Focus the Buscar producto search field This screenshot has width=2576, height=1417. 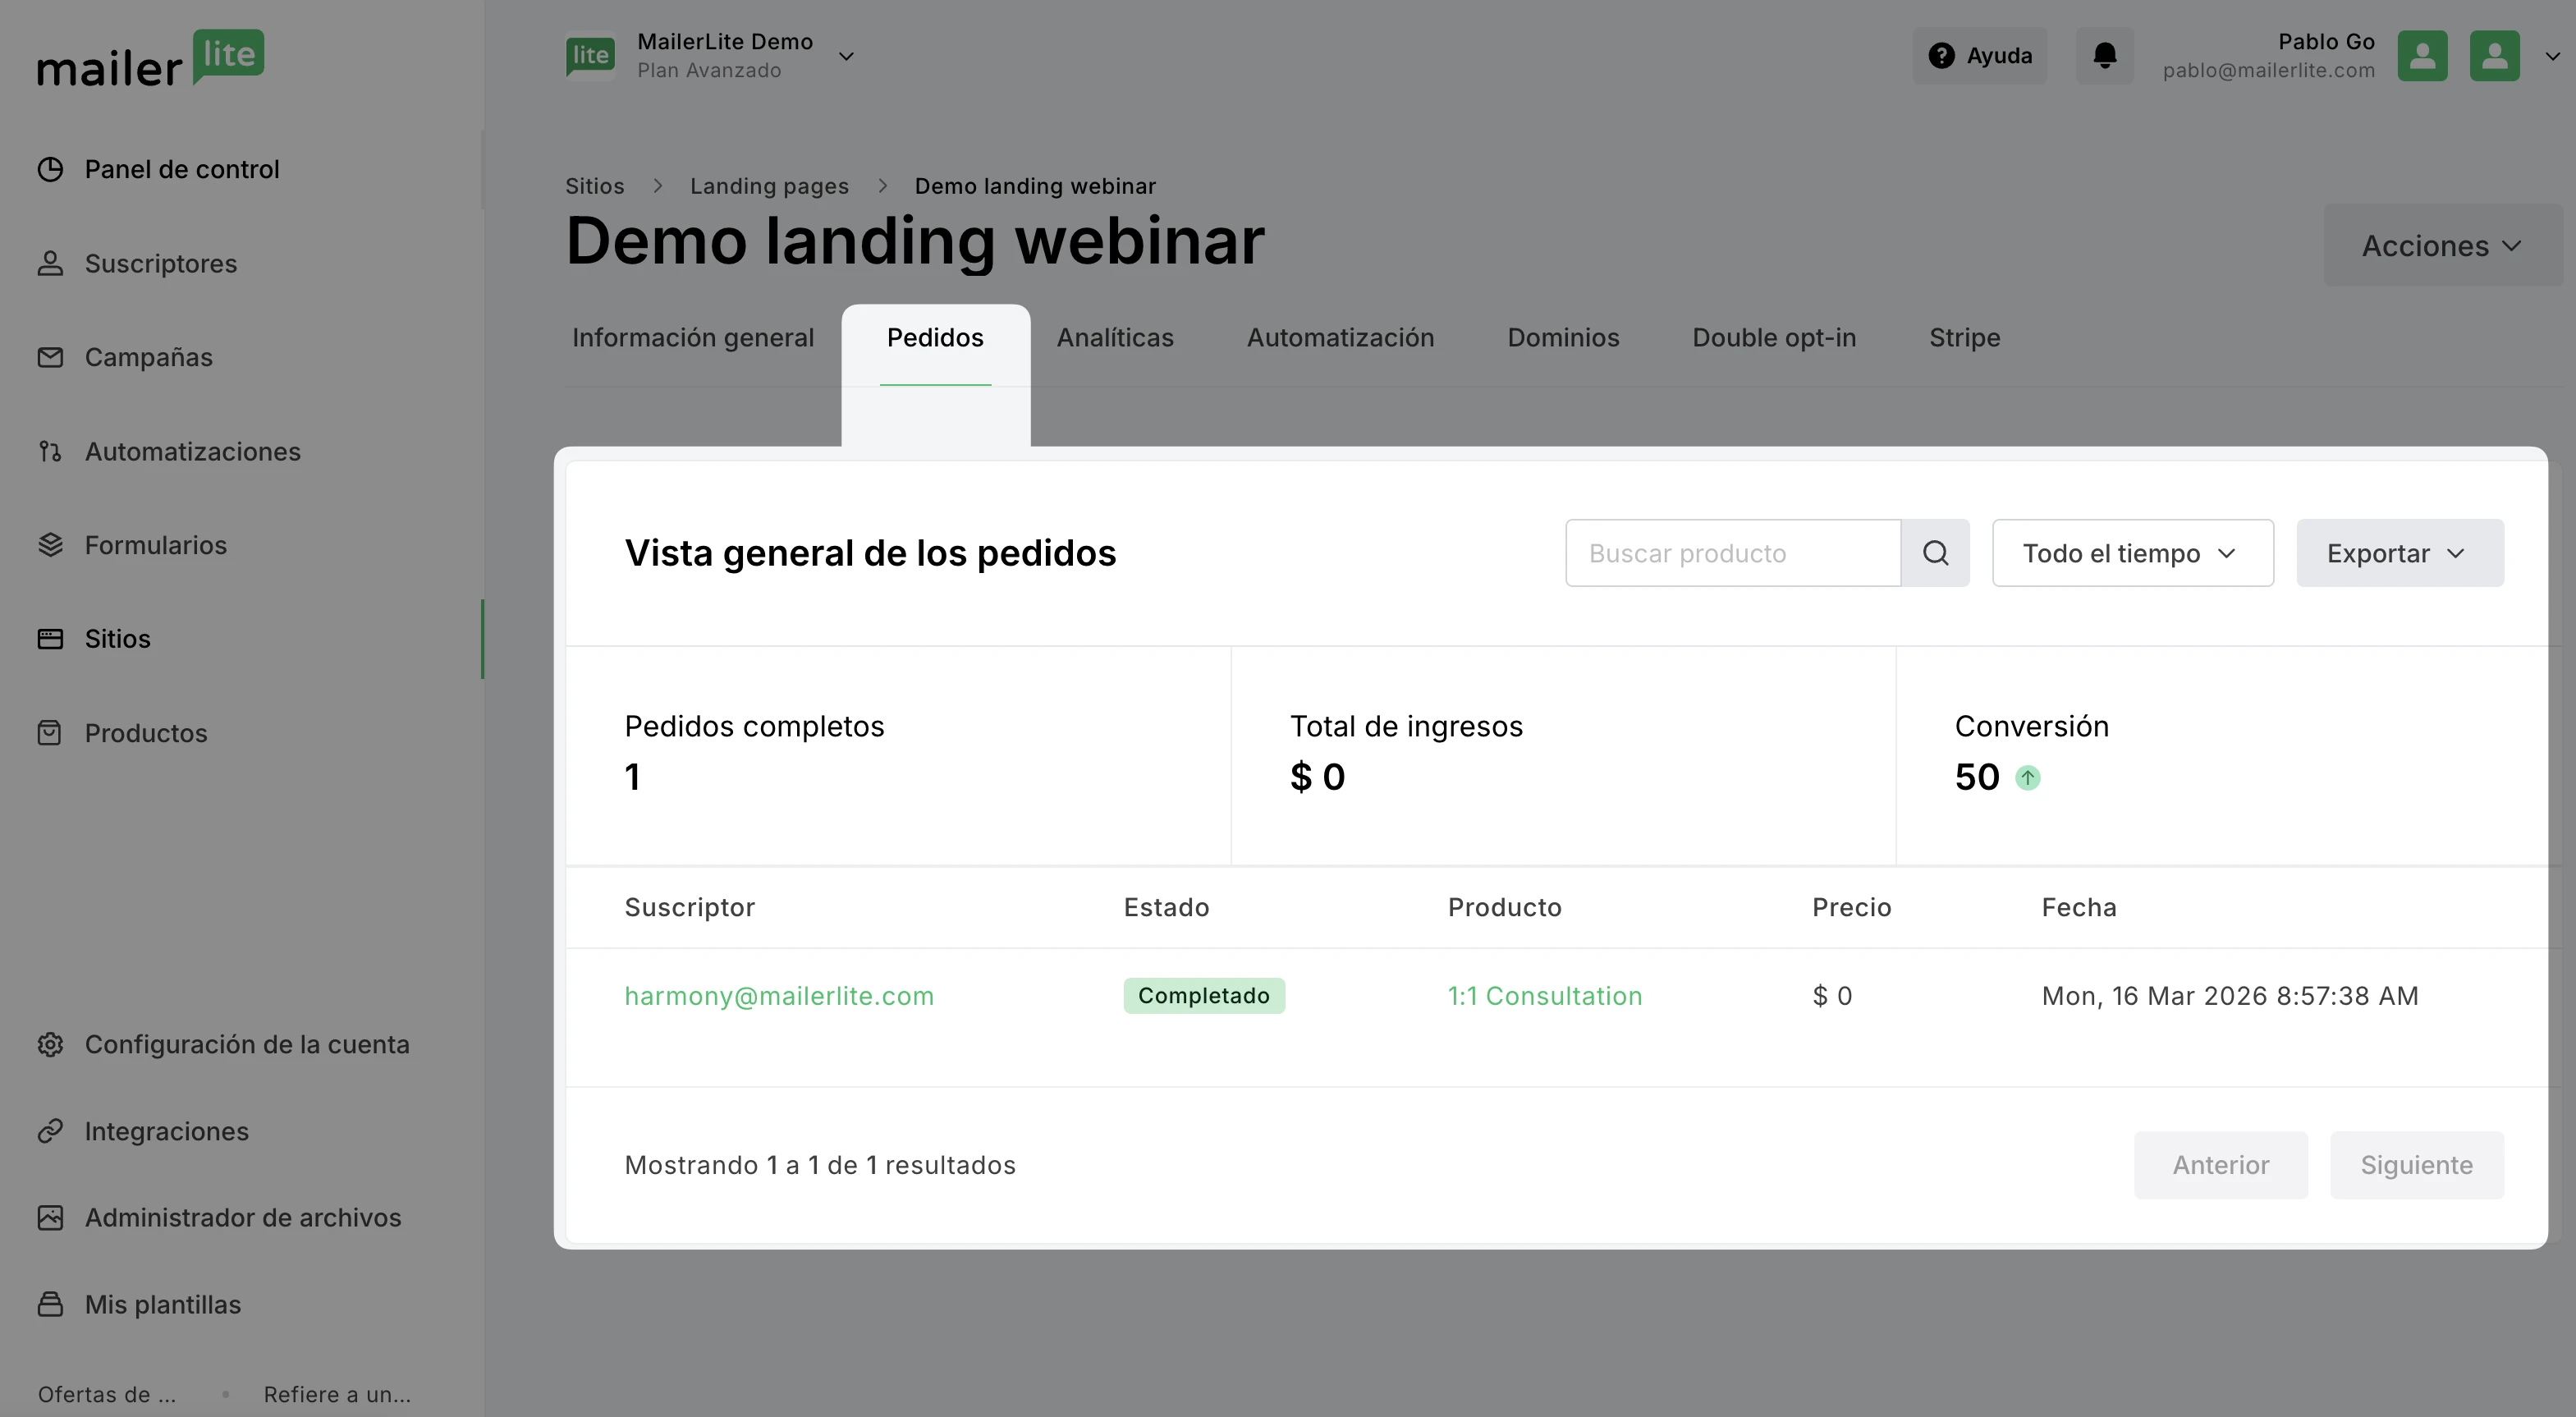(1732, 553)
